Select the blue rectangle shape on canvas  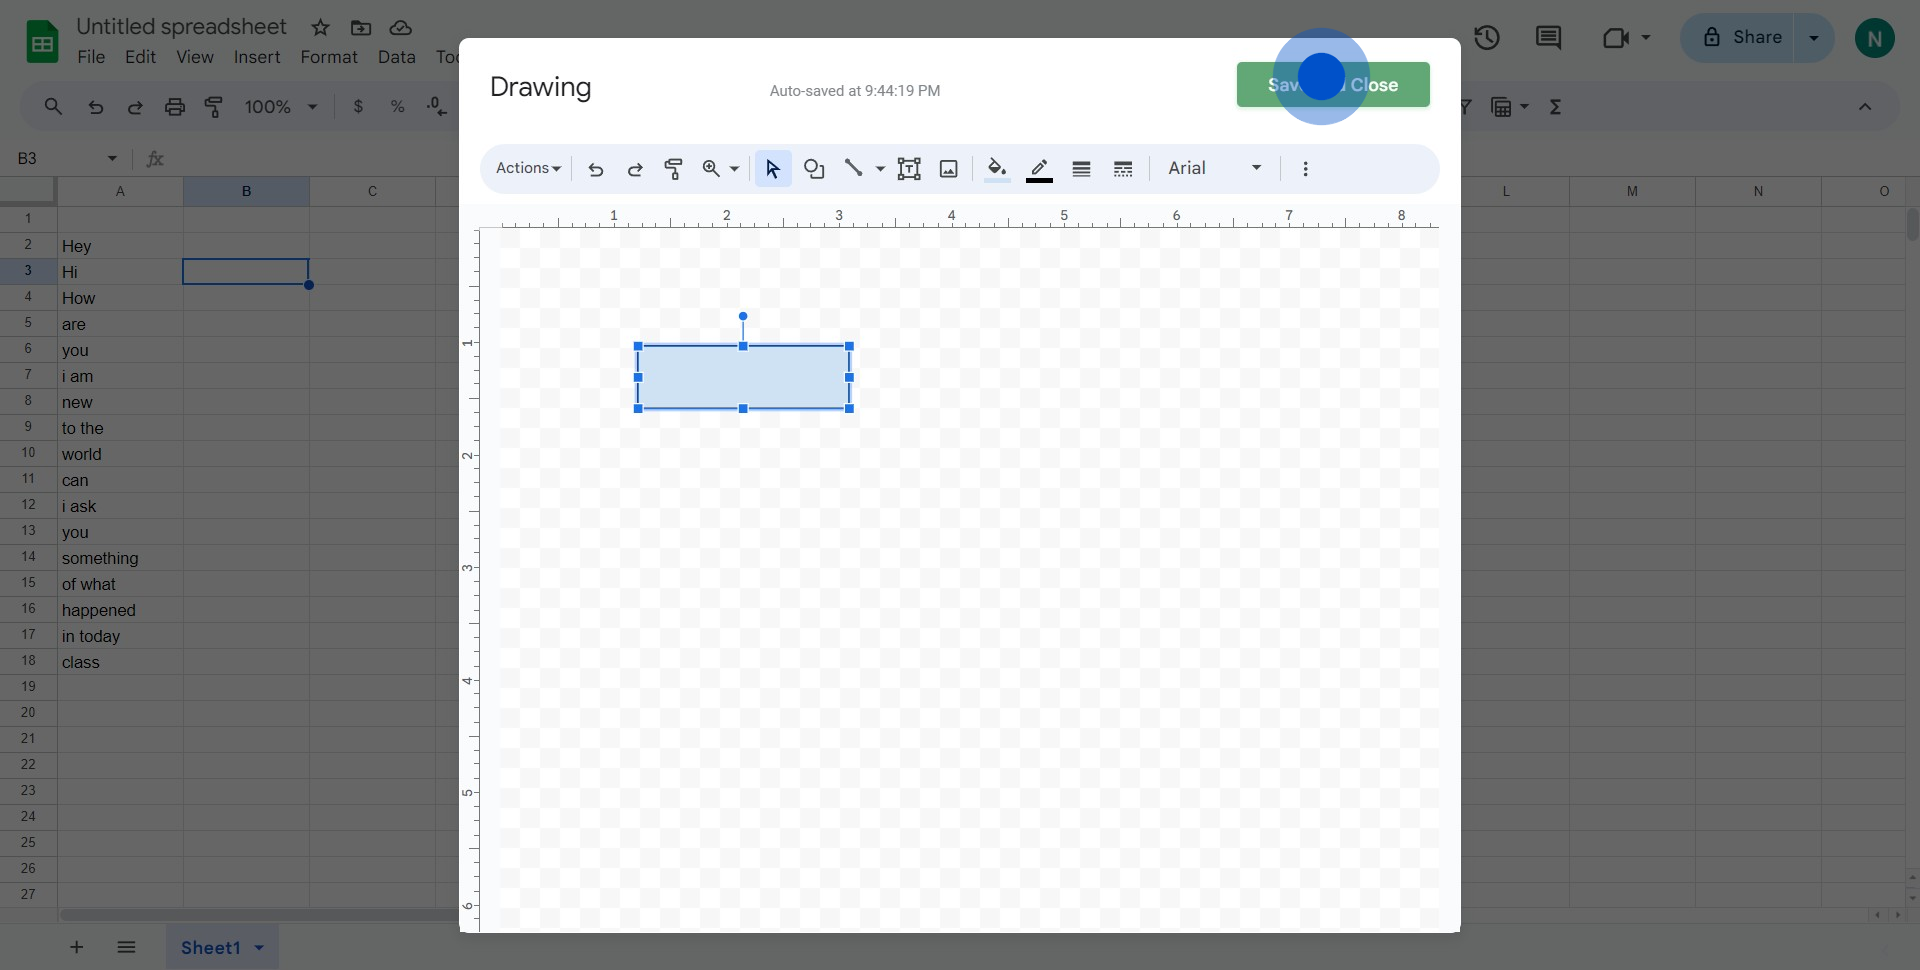point(743,377)
